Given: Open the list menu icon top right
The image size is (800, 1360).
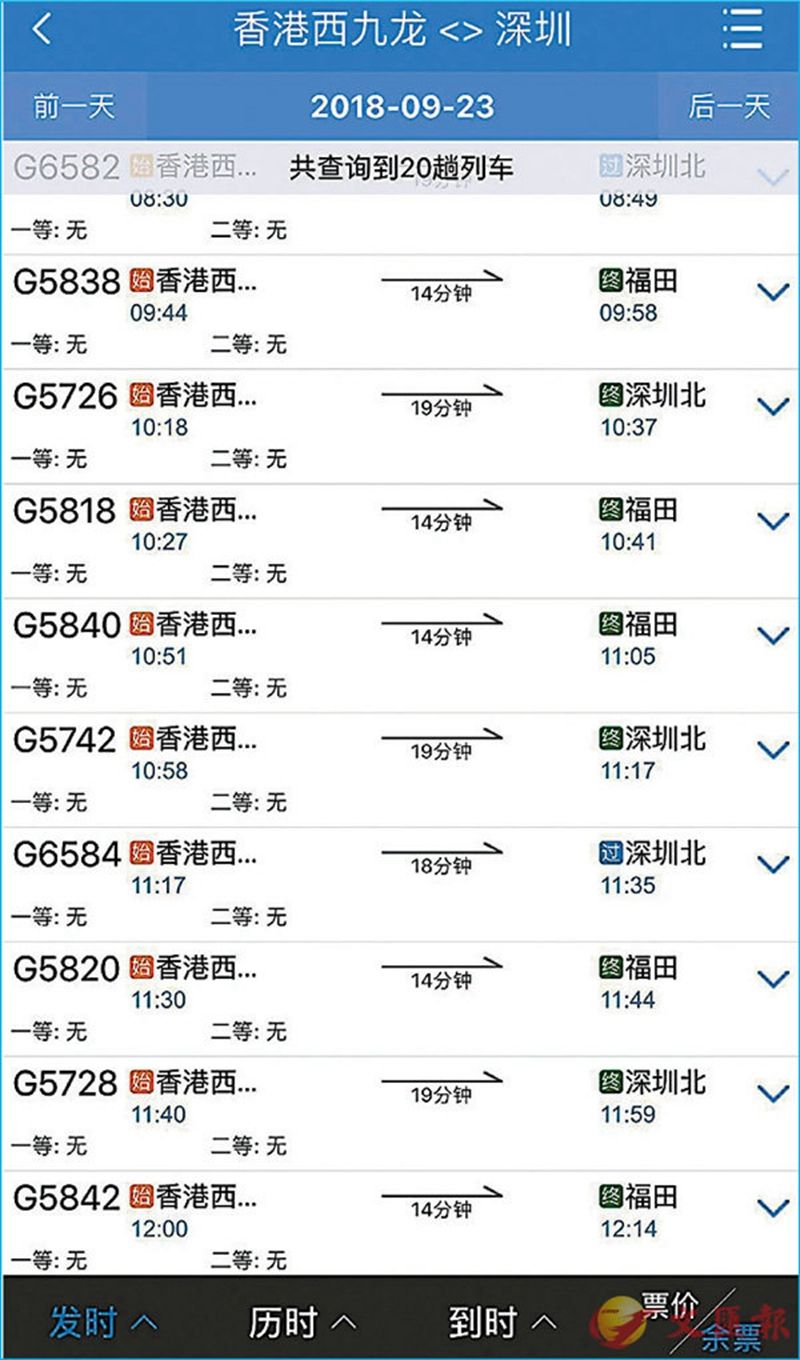Looking at the screenshot, I should (743, 31).
